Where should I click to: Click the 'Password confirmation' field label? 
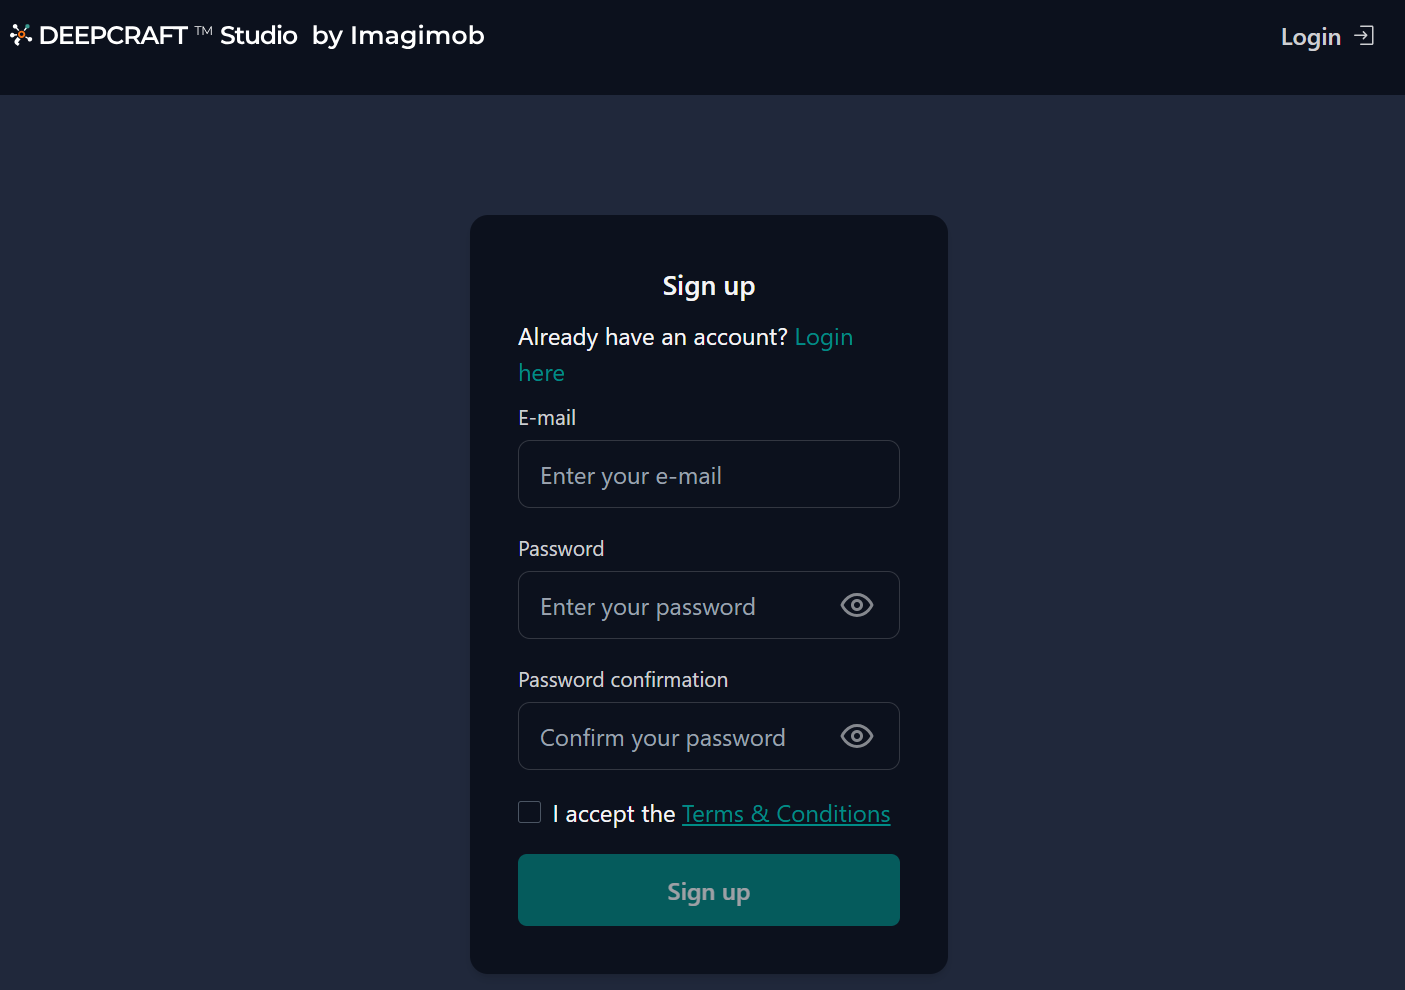pyautogui.click(x=623, y=680)
